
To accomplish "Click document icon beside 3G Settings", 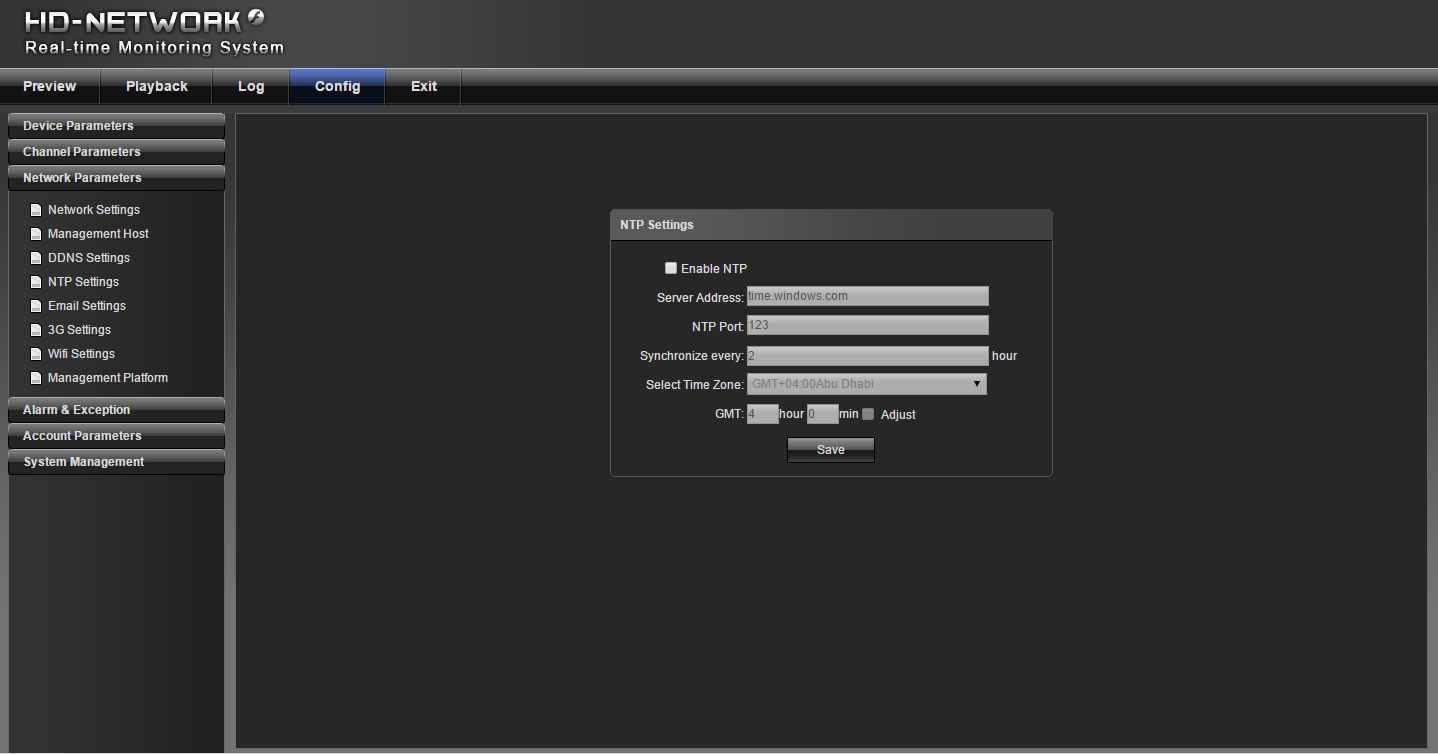I will coord(36,330).
